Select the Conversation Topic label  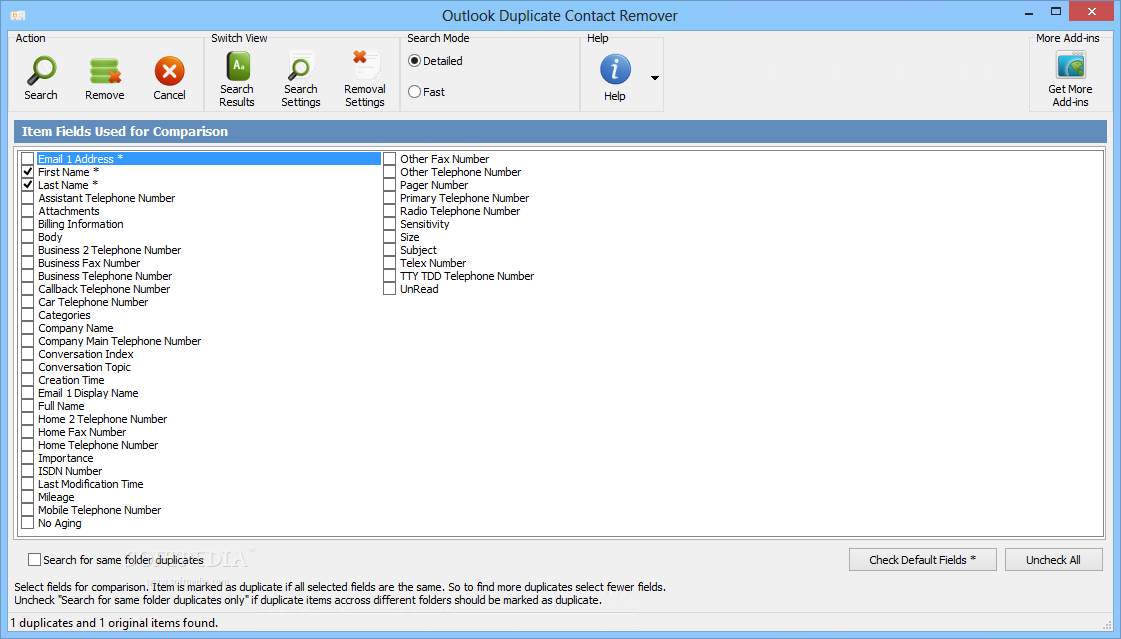[x=84, y=367]
